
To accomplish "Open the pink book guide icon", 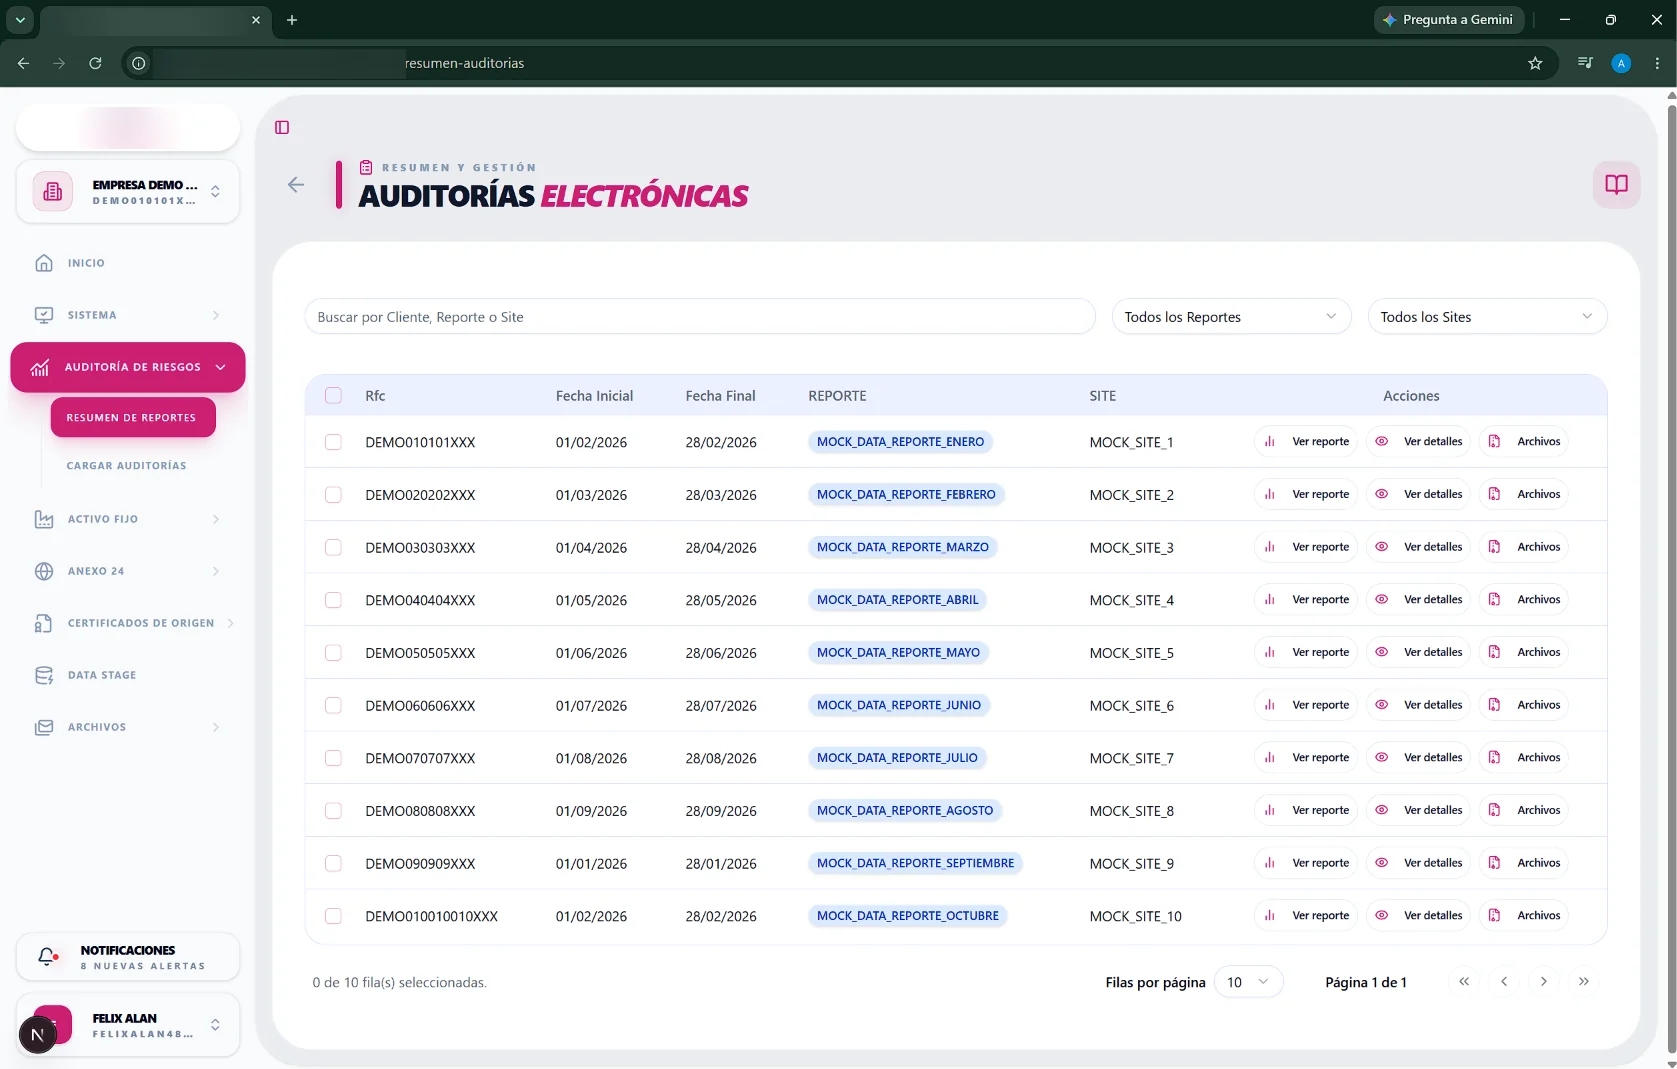I will click(x=1616, y=184).
